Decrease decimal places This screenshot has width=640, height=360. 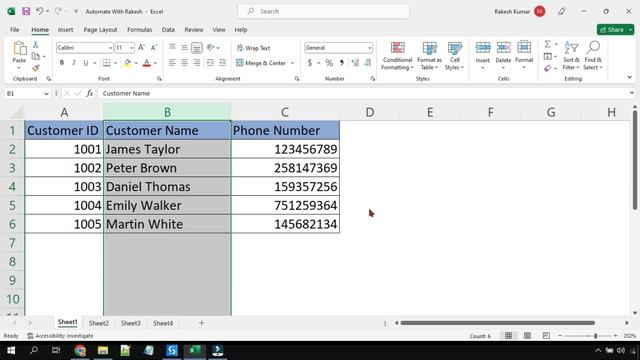[x=368, y=63]
